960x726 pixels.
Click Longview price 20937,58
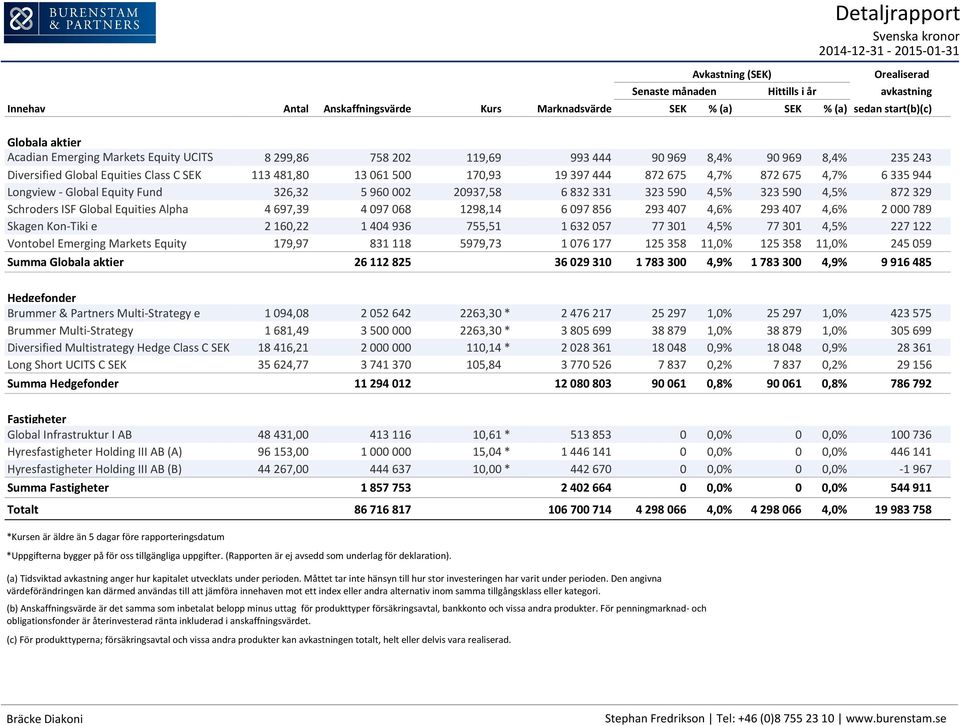477,192
